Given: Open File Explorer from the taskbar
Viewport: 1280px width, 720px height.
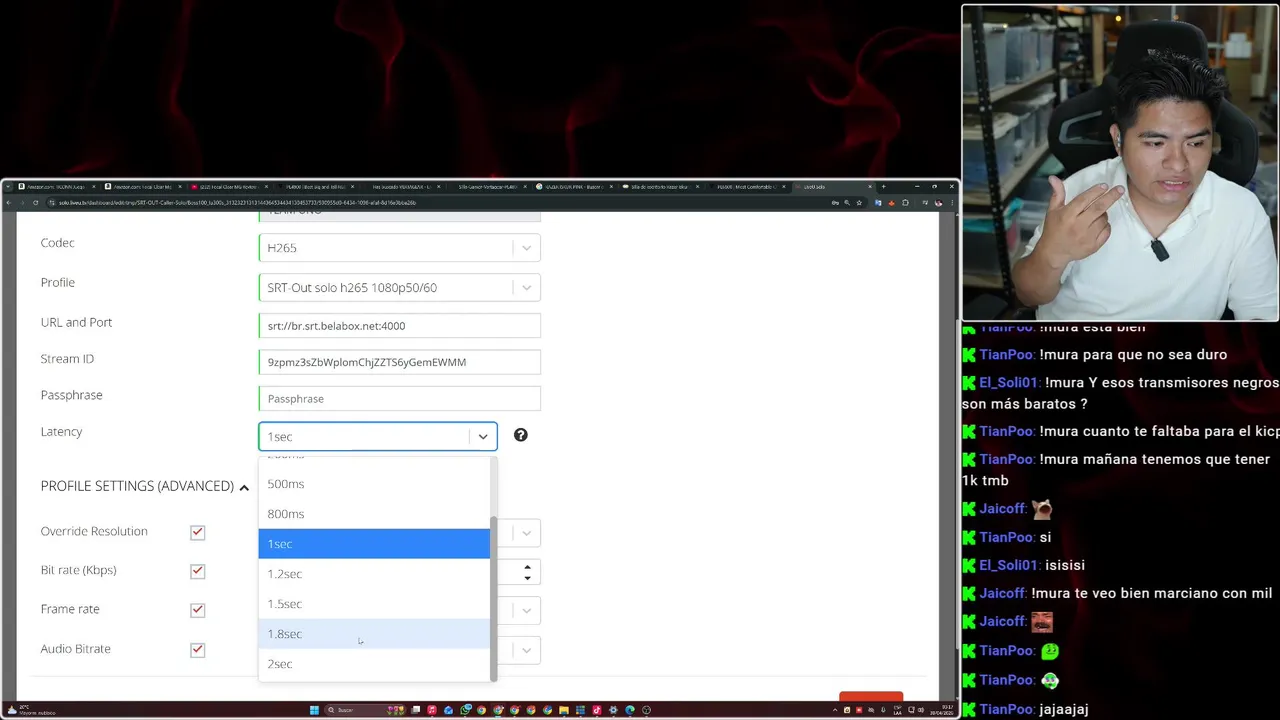Looking at the screenshot, I should (564, 710).
